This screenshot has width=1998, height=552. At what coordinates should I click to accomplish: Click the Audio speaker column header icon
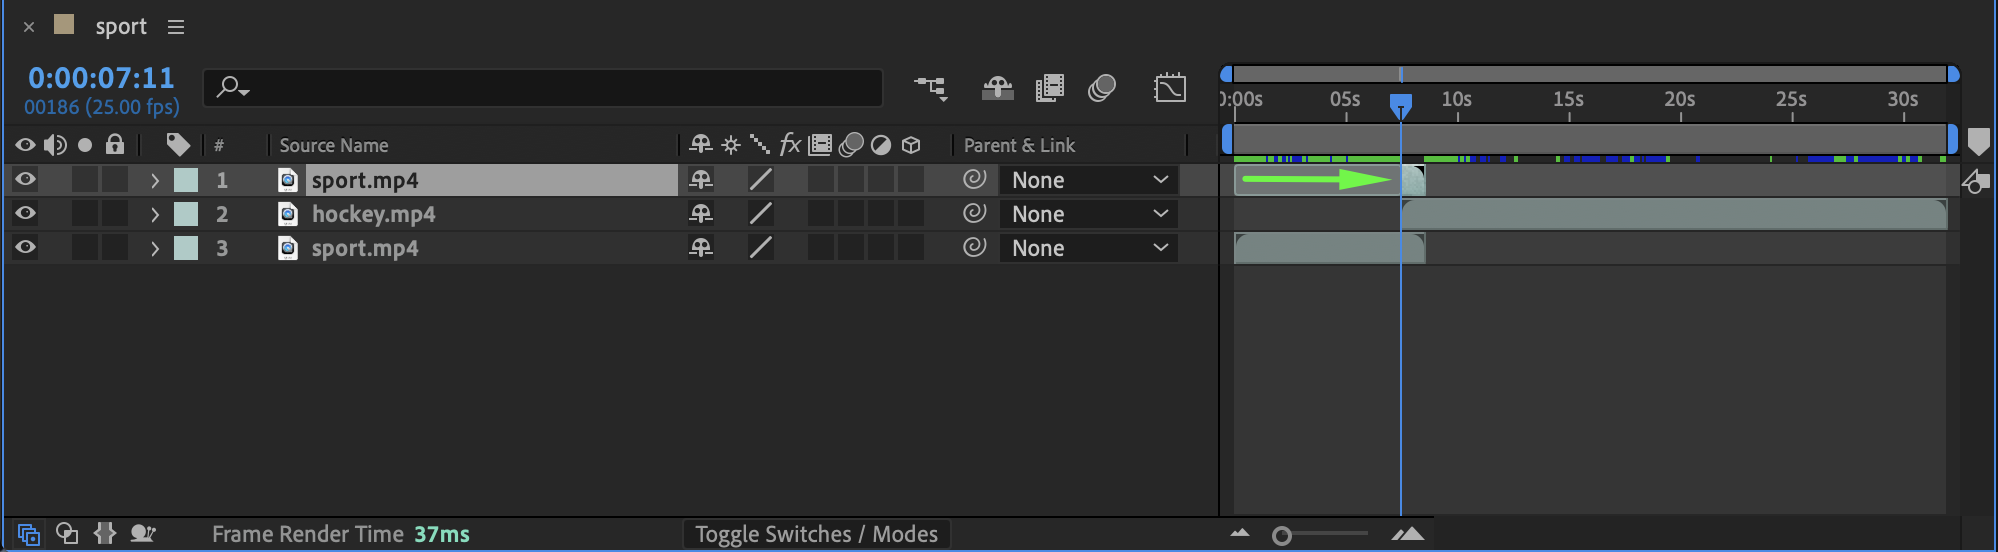tap(55, 145)
